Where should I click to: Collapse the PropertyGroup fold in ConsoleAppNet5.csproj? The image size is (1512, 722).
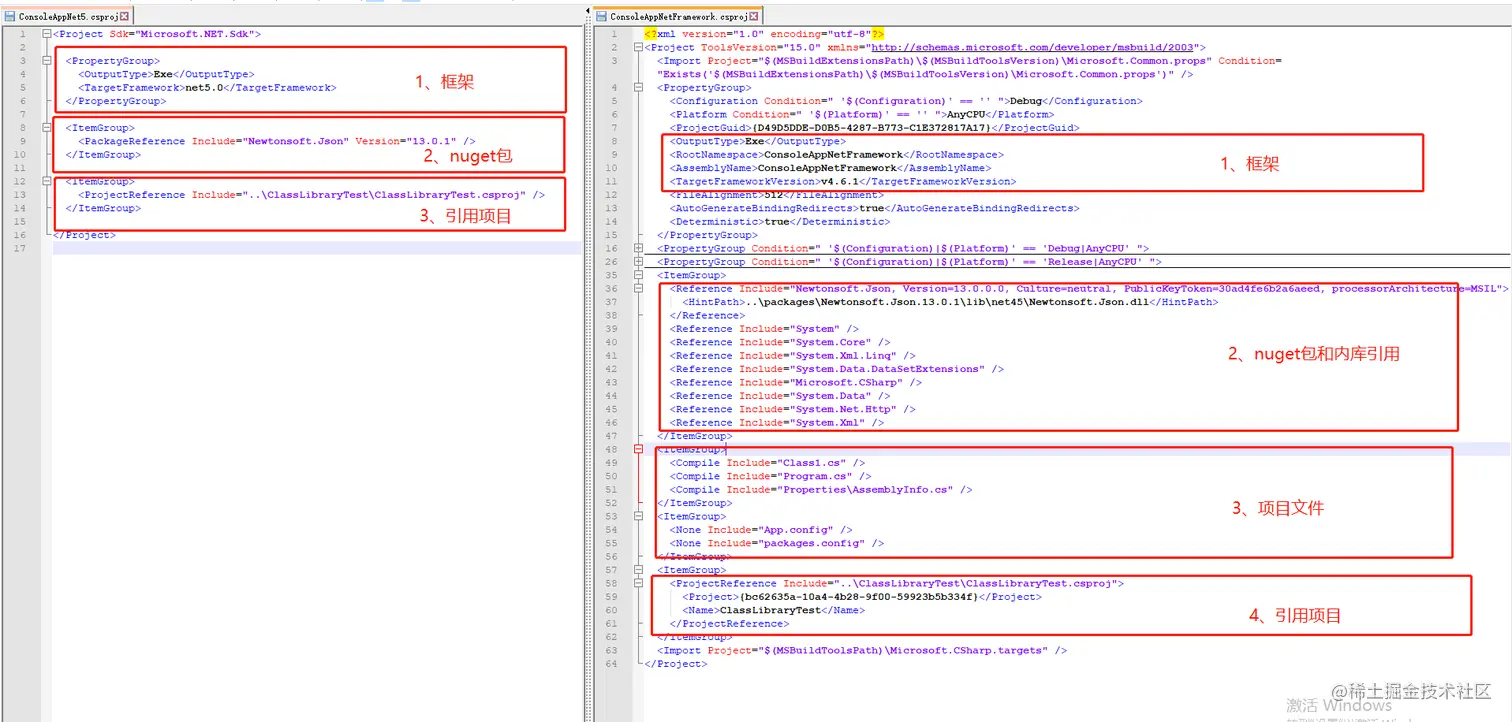click(47, 61)
